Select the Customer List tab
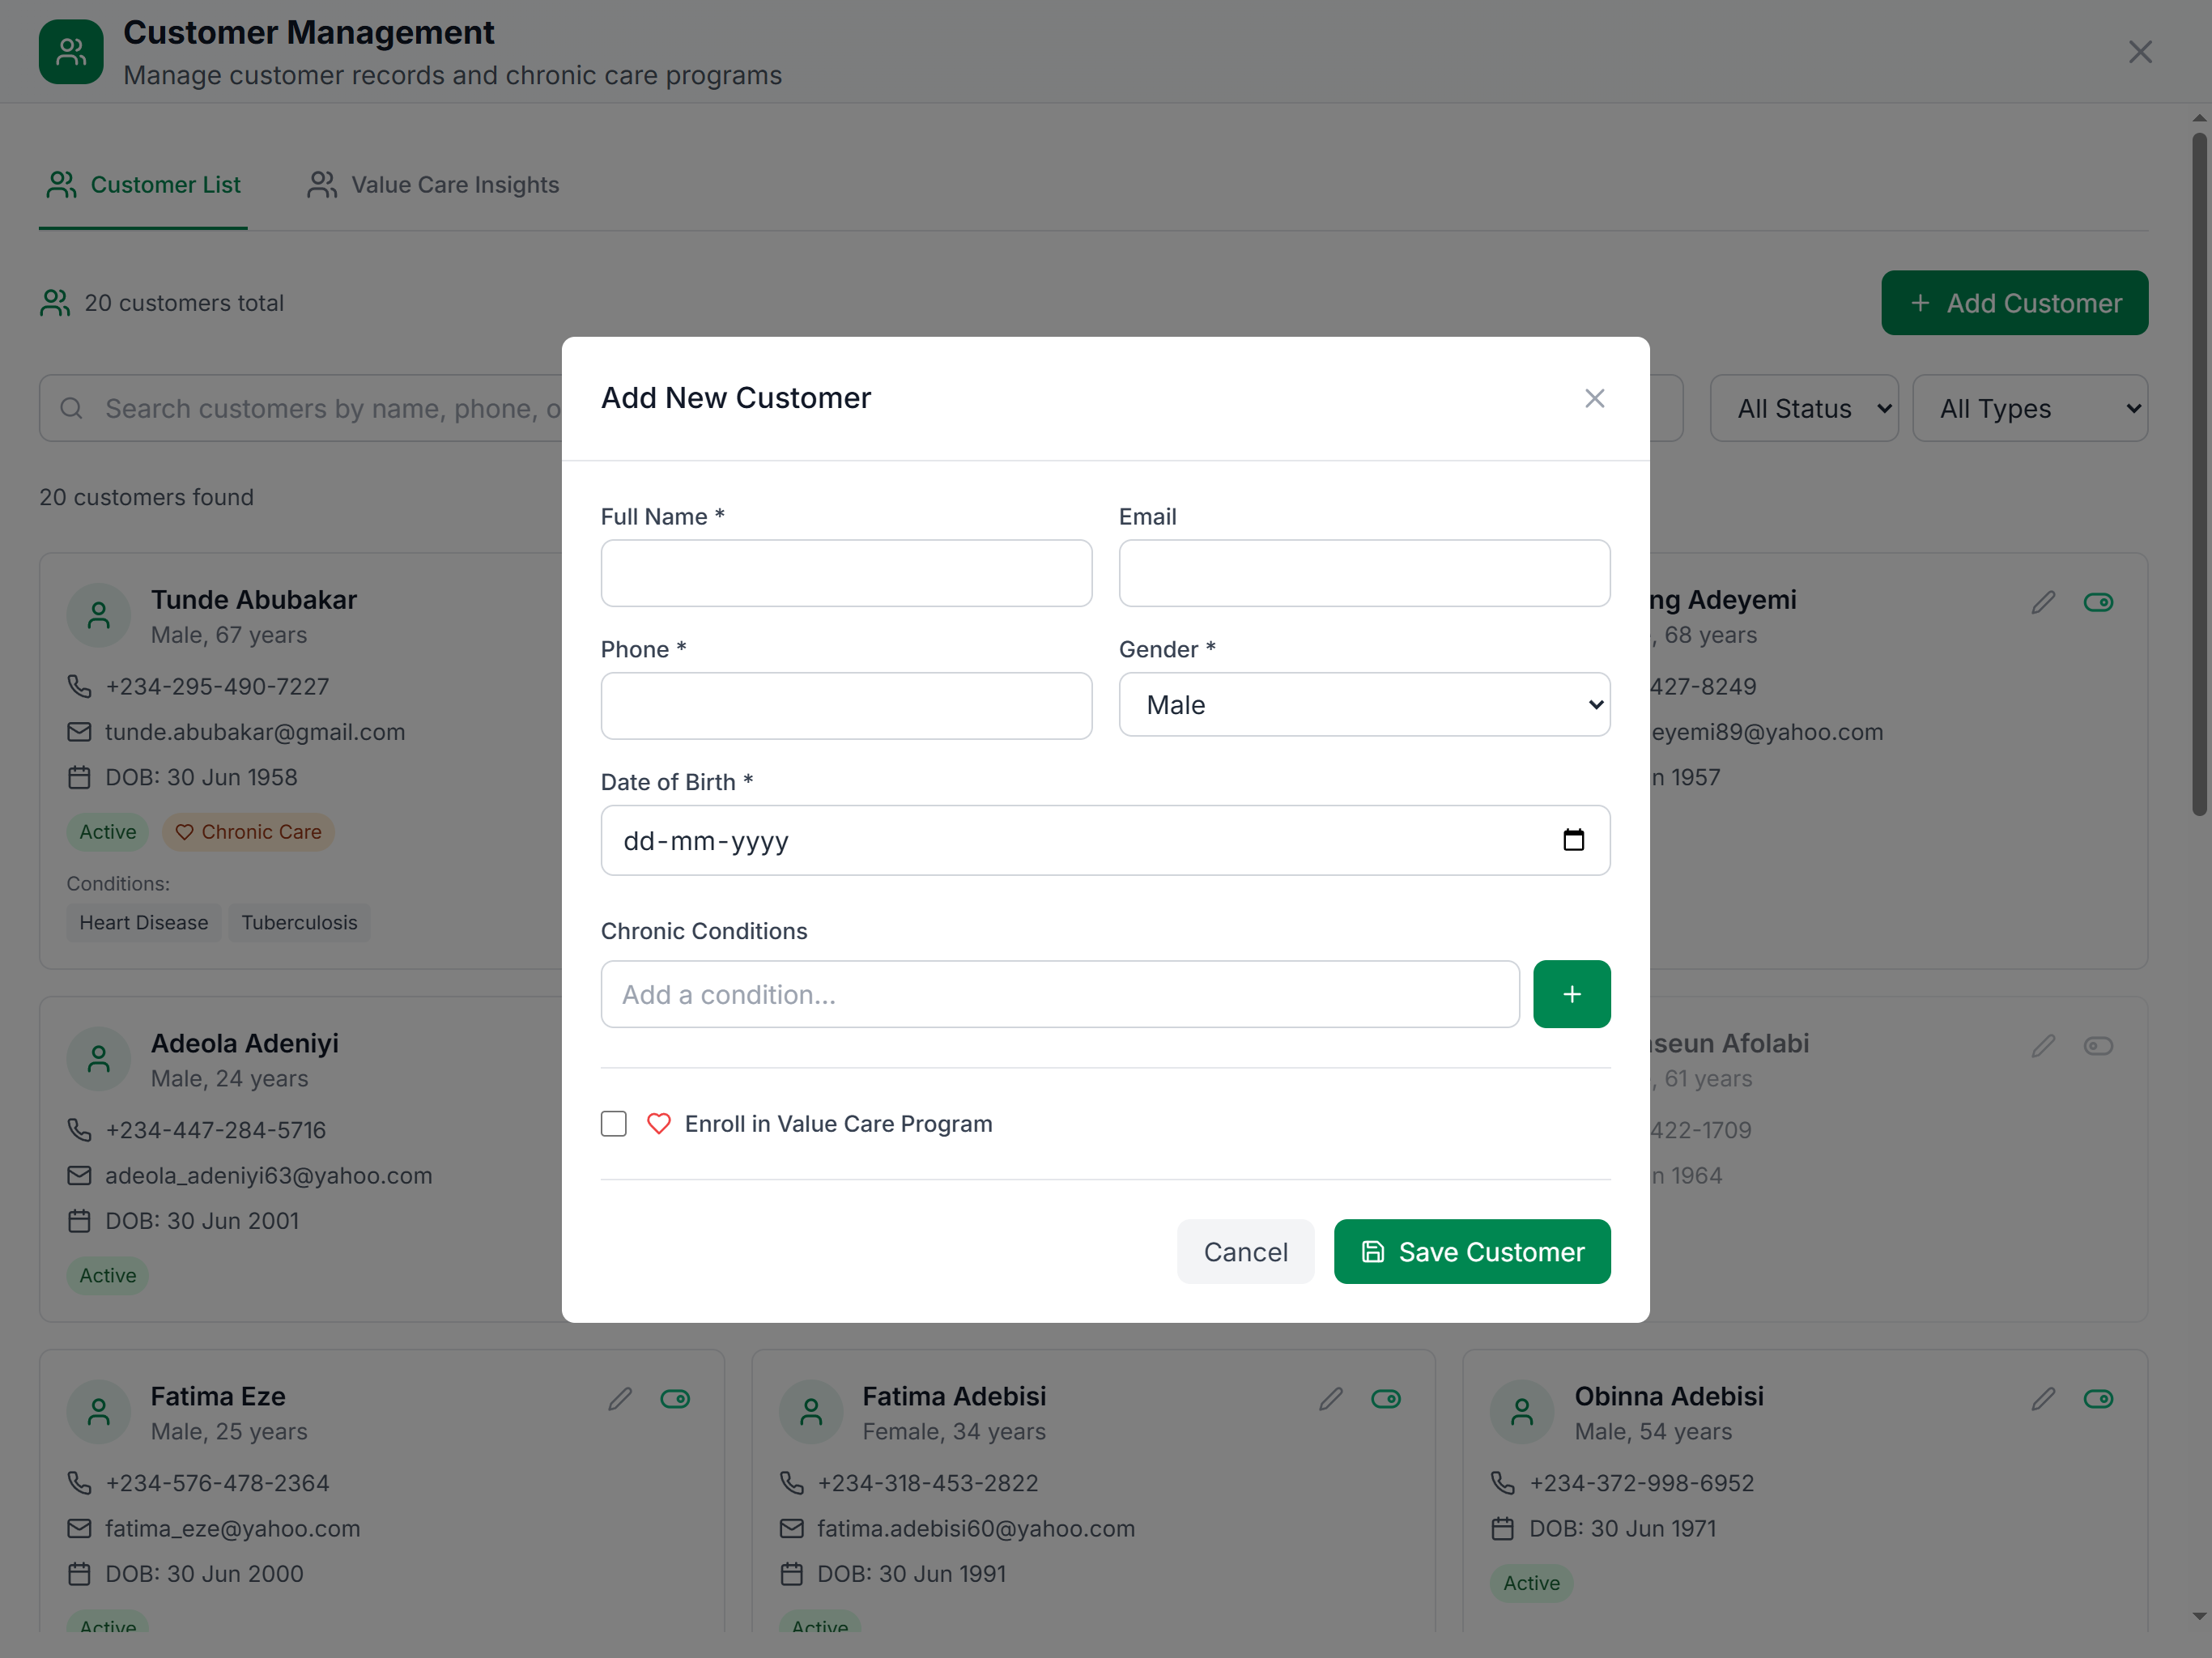The image size is (2212, 1658). [144, 185]
